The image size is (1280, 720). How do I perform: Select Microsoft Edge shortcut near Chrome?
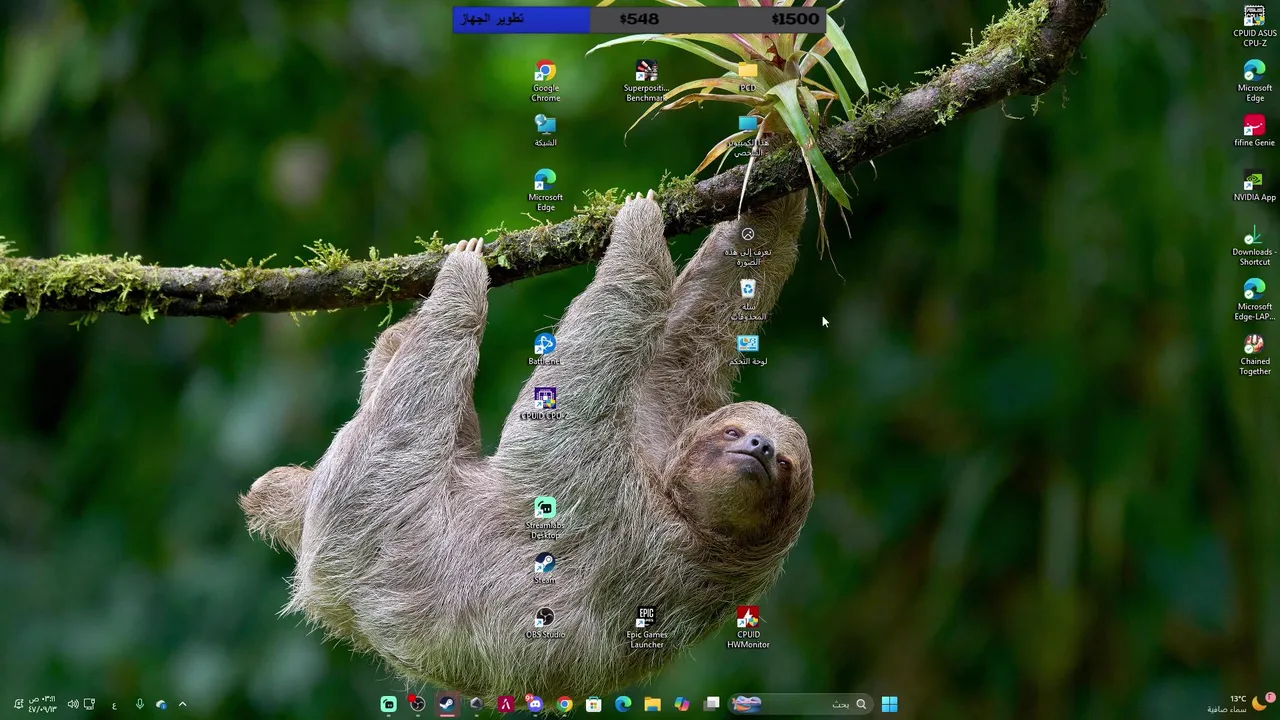coord(545,190)
